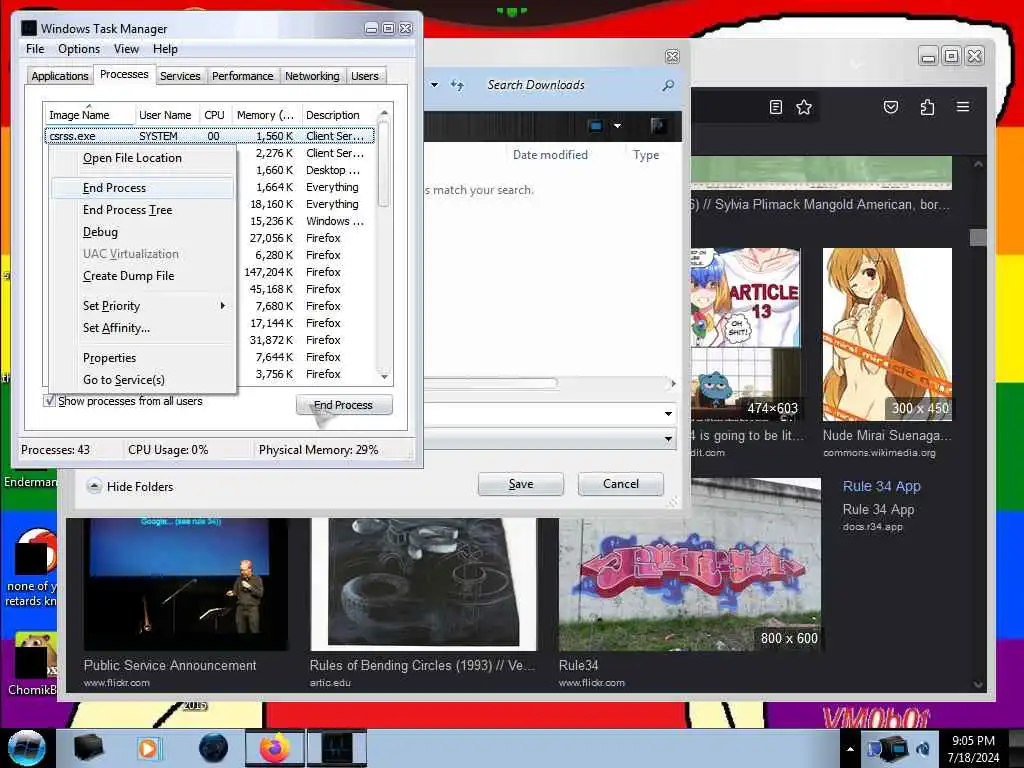Click Cancel in the download dialog

(620, 484)
